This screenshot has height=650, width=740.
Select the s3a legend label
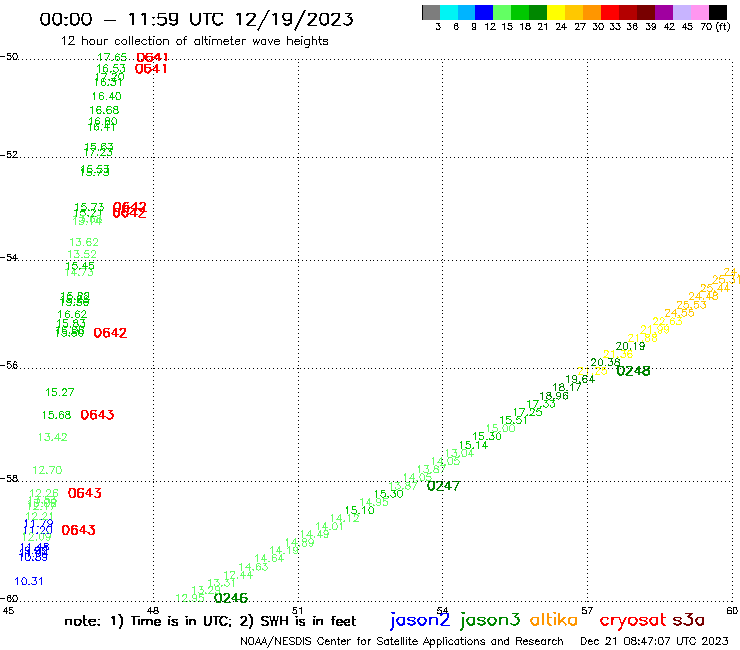(x=689, y=620)
